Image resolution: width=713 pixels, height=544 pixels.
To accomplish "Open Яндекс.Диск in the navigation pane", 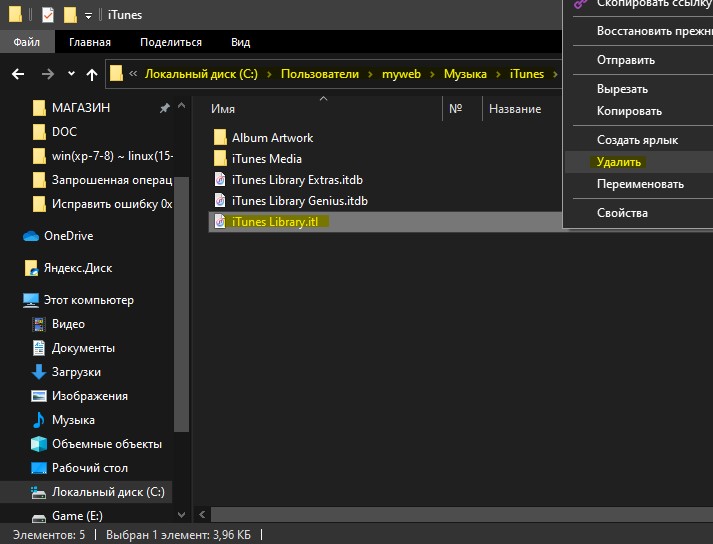I will (78, 268).
